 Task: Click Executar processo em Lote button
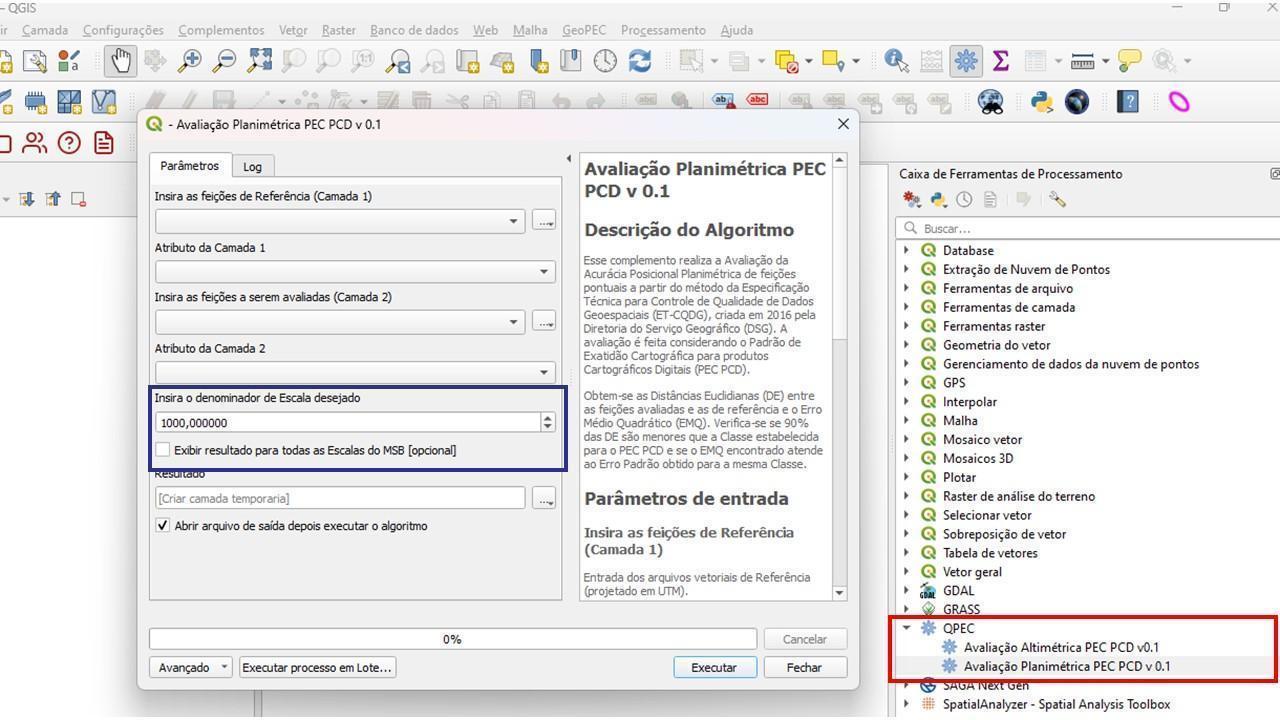pos(317,667)
